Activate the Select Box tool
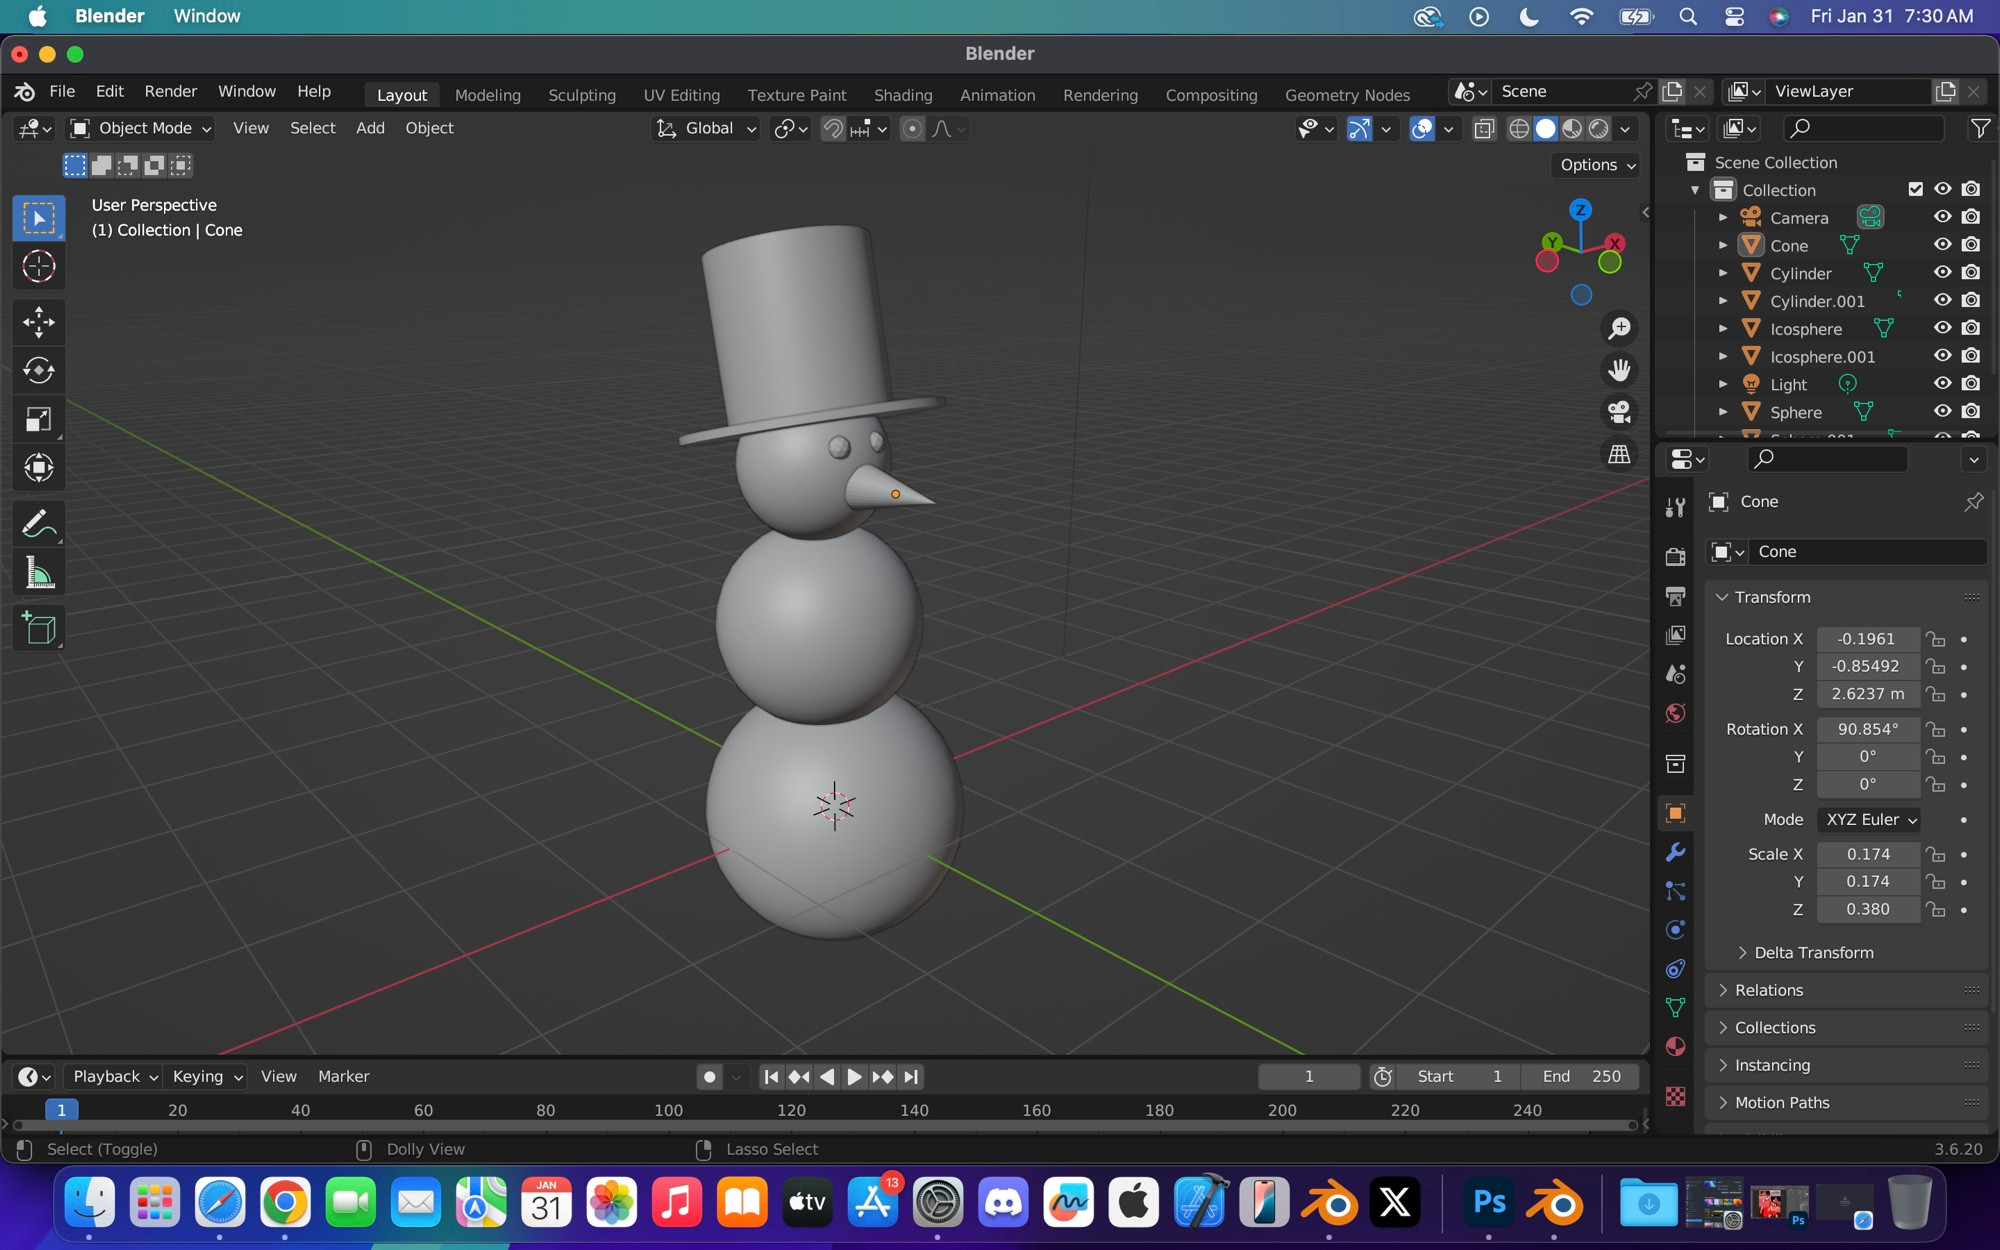This screenshot has height=1250, width=2000. [39, 219]
